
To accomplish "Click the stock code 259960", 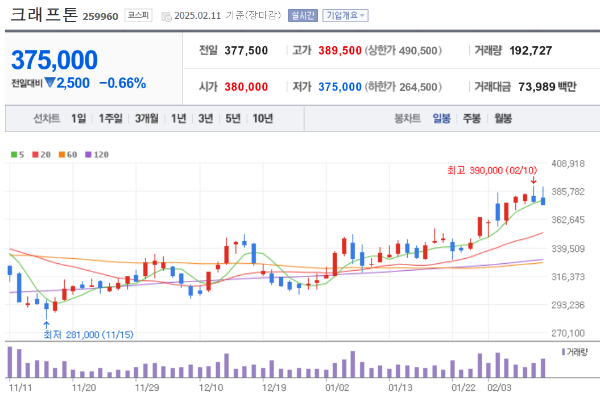I will [x=100, y=16].
